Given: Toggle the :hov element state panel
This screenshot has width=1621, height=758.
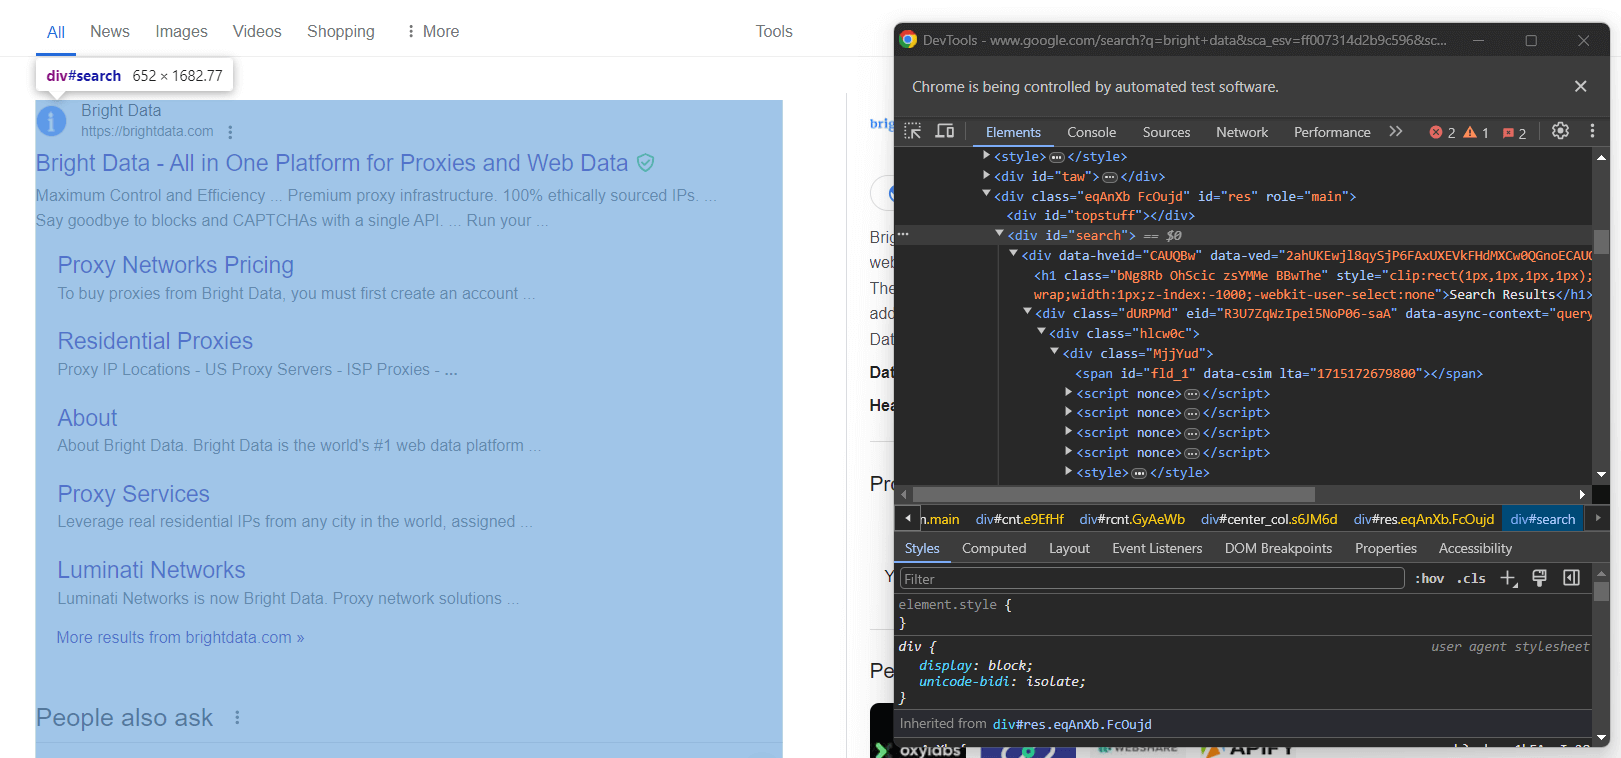Looking at the screenshot, I should coord(1429,578).
